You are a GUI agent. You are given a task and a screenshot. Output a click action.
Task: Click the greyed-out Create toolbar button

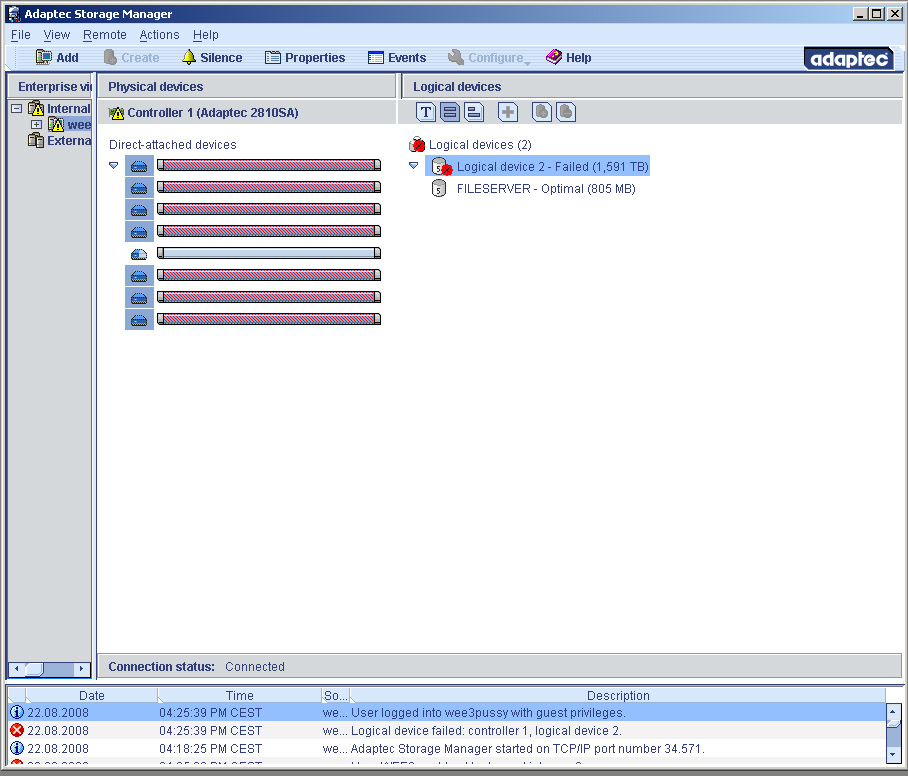tap(131, 57)
